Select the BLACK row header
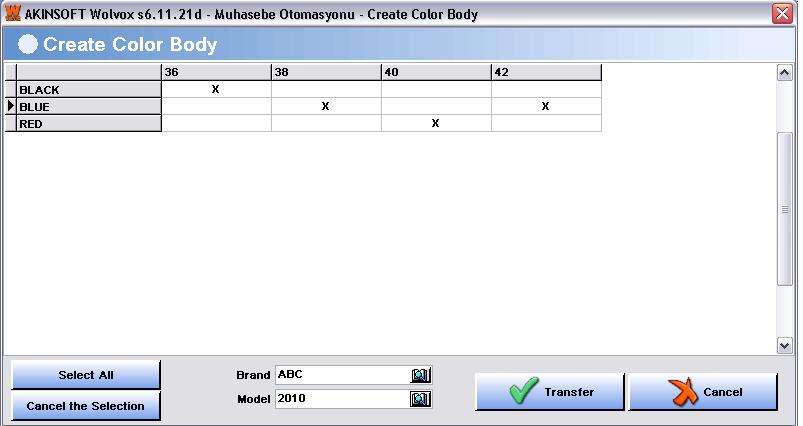Image resolution: width=803 pixels, height=426 pixels. click(89, 90)
